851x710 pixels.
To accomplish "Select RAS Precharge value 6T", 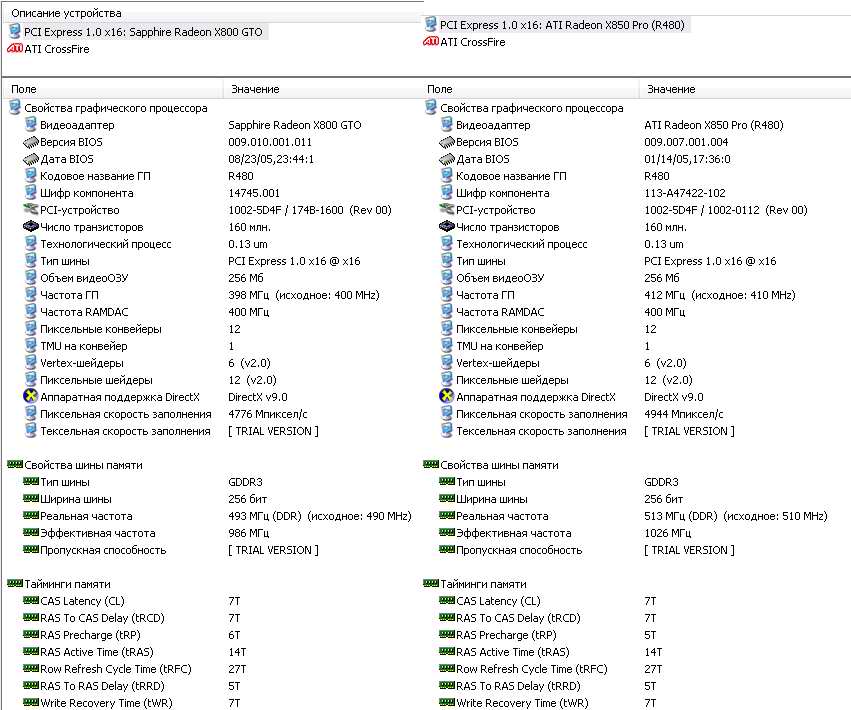I will click(234, 635).
